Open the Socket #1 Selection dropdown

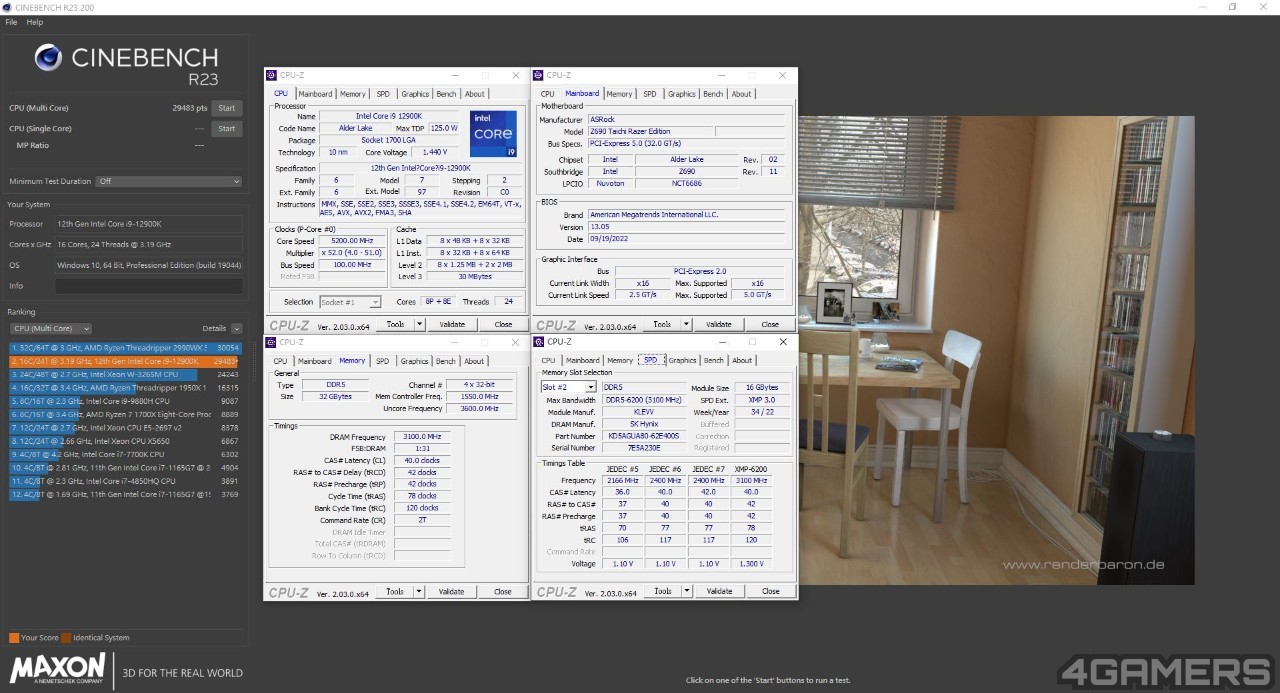[350, 302]
